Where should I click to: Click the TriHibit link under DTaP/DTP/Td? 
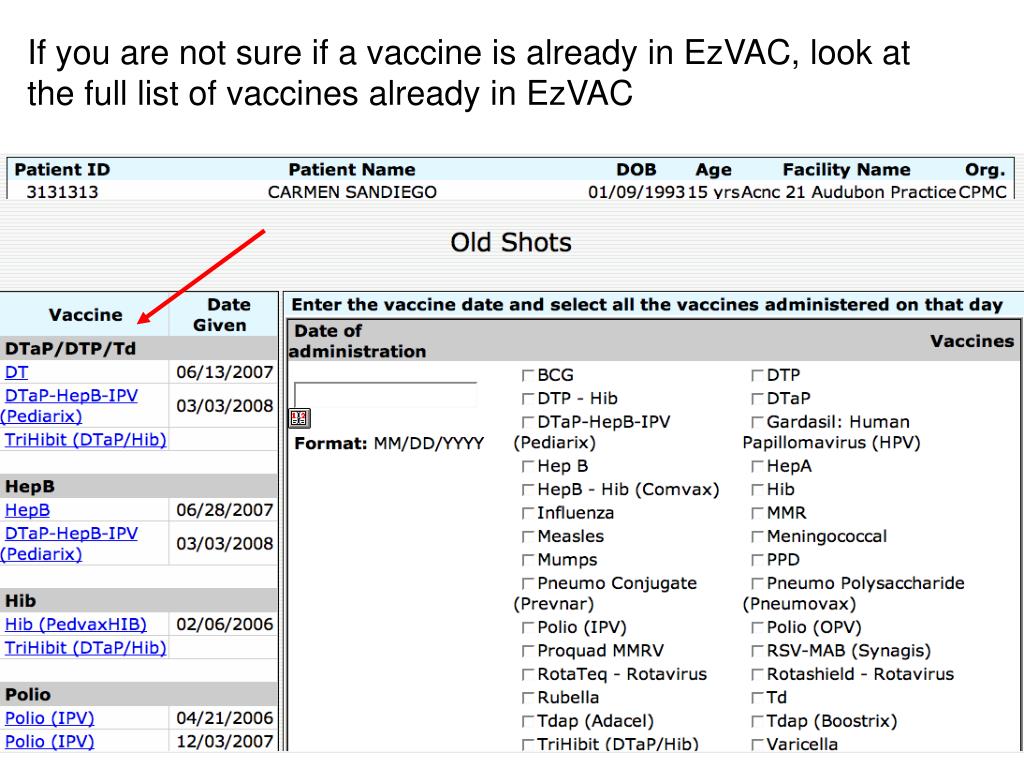85,439
